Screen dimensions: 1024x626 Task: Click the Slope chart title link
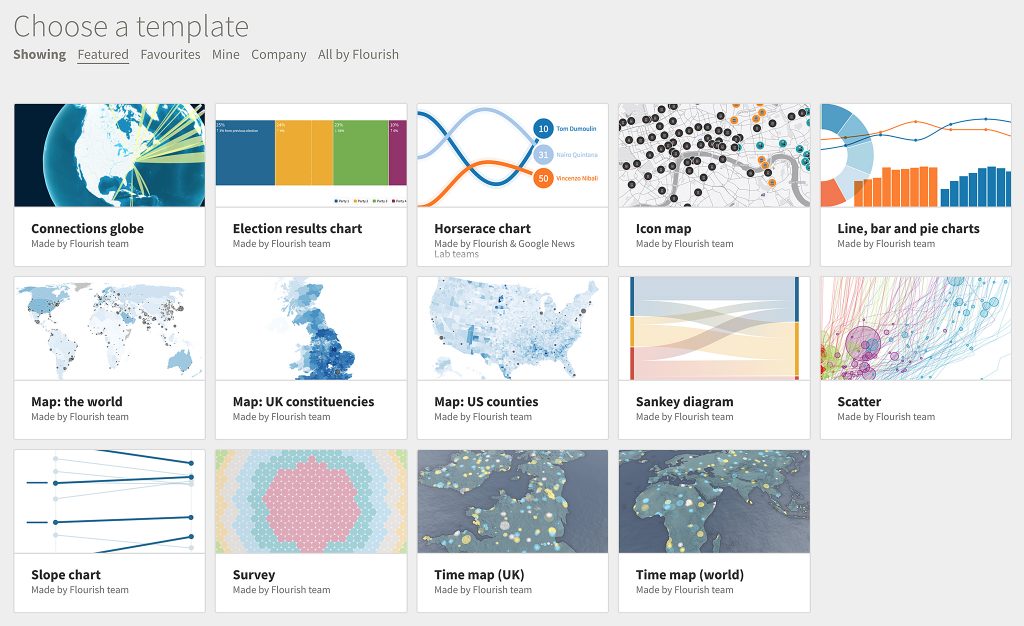(x=66, y=575)
